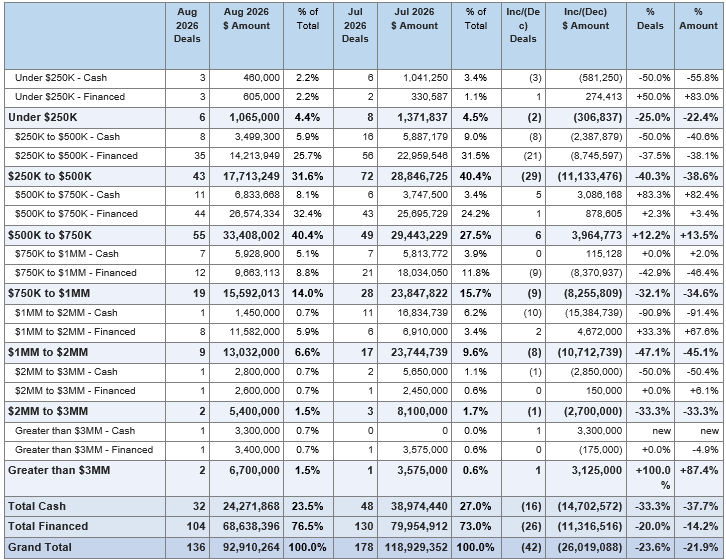Image resolution: width=726 pixels, height=560 pixels.
Task: Select the % Amount column header
Action: coord(698,19)
